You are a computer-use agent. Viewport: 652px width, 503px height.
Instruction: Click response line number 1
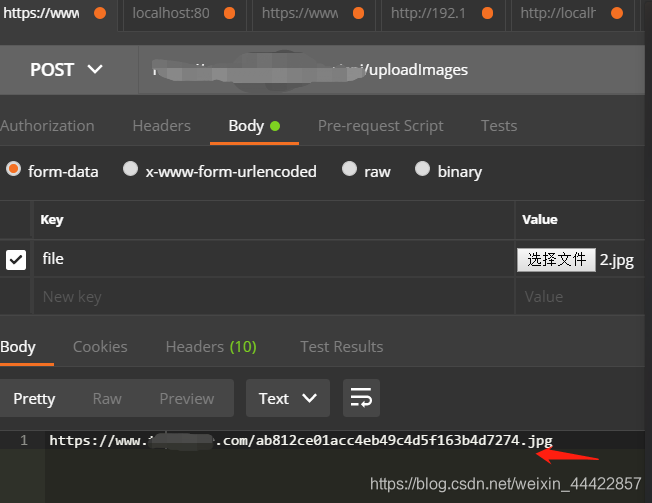(x=24, y=440)
